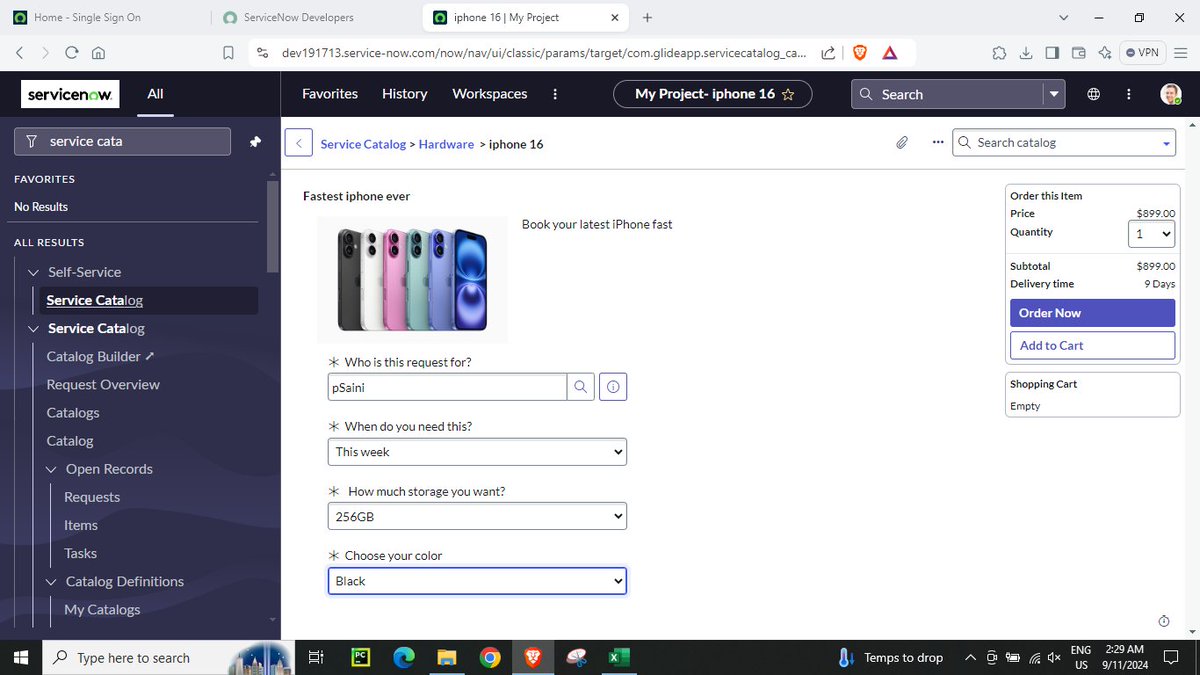Open Tasks under Open Records

click(x=81, y=553)
